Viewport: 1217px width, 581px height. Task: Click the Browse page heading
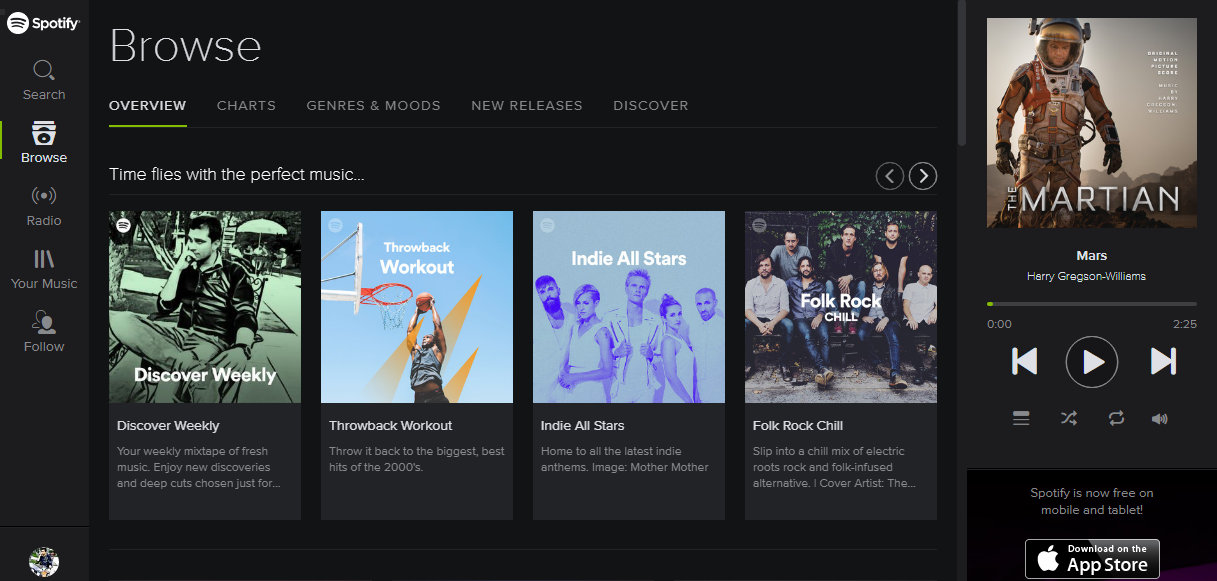click(185, 46)
